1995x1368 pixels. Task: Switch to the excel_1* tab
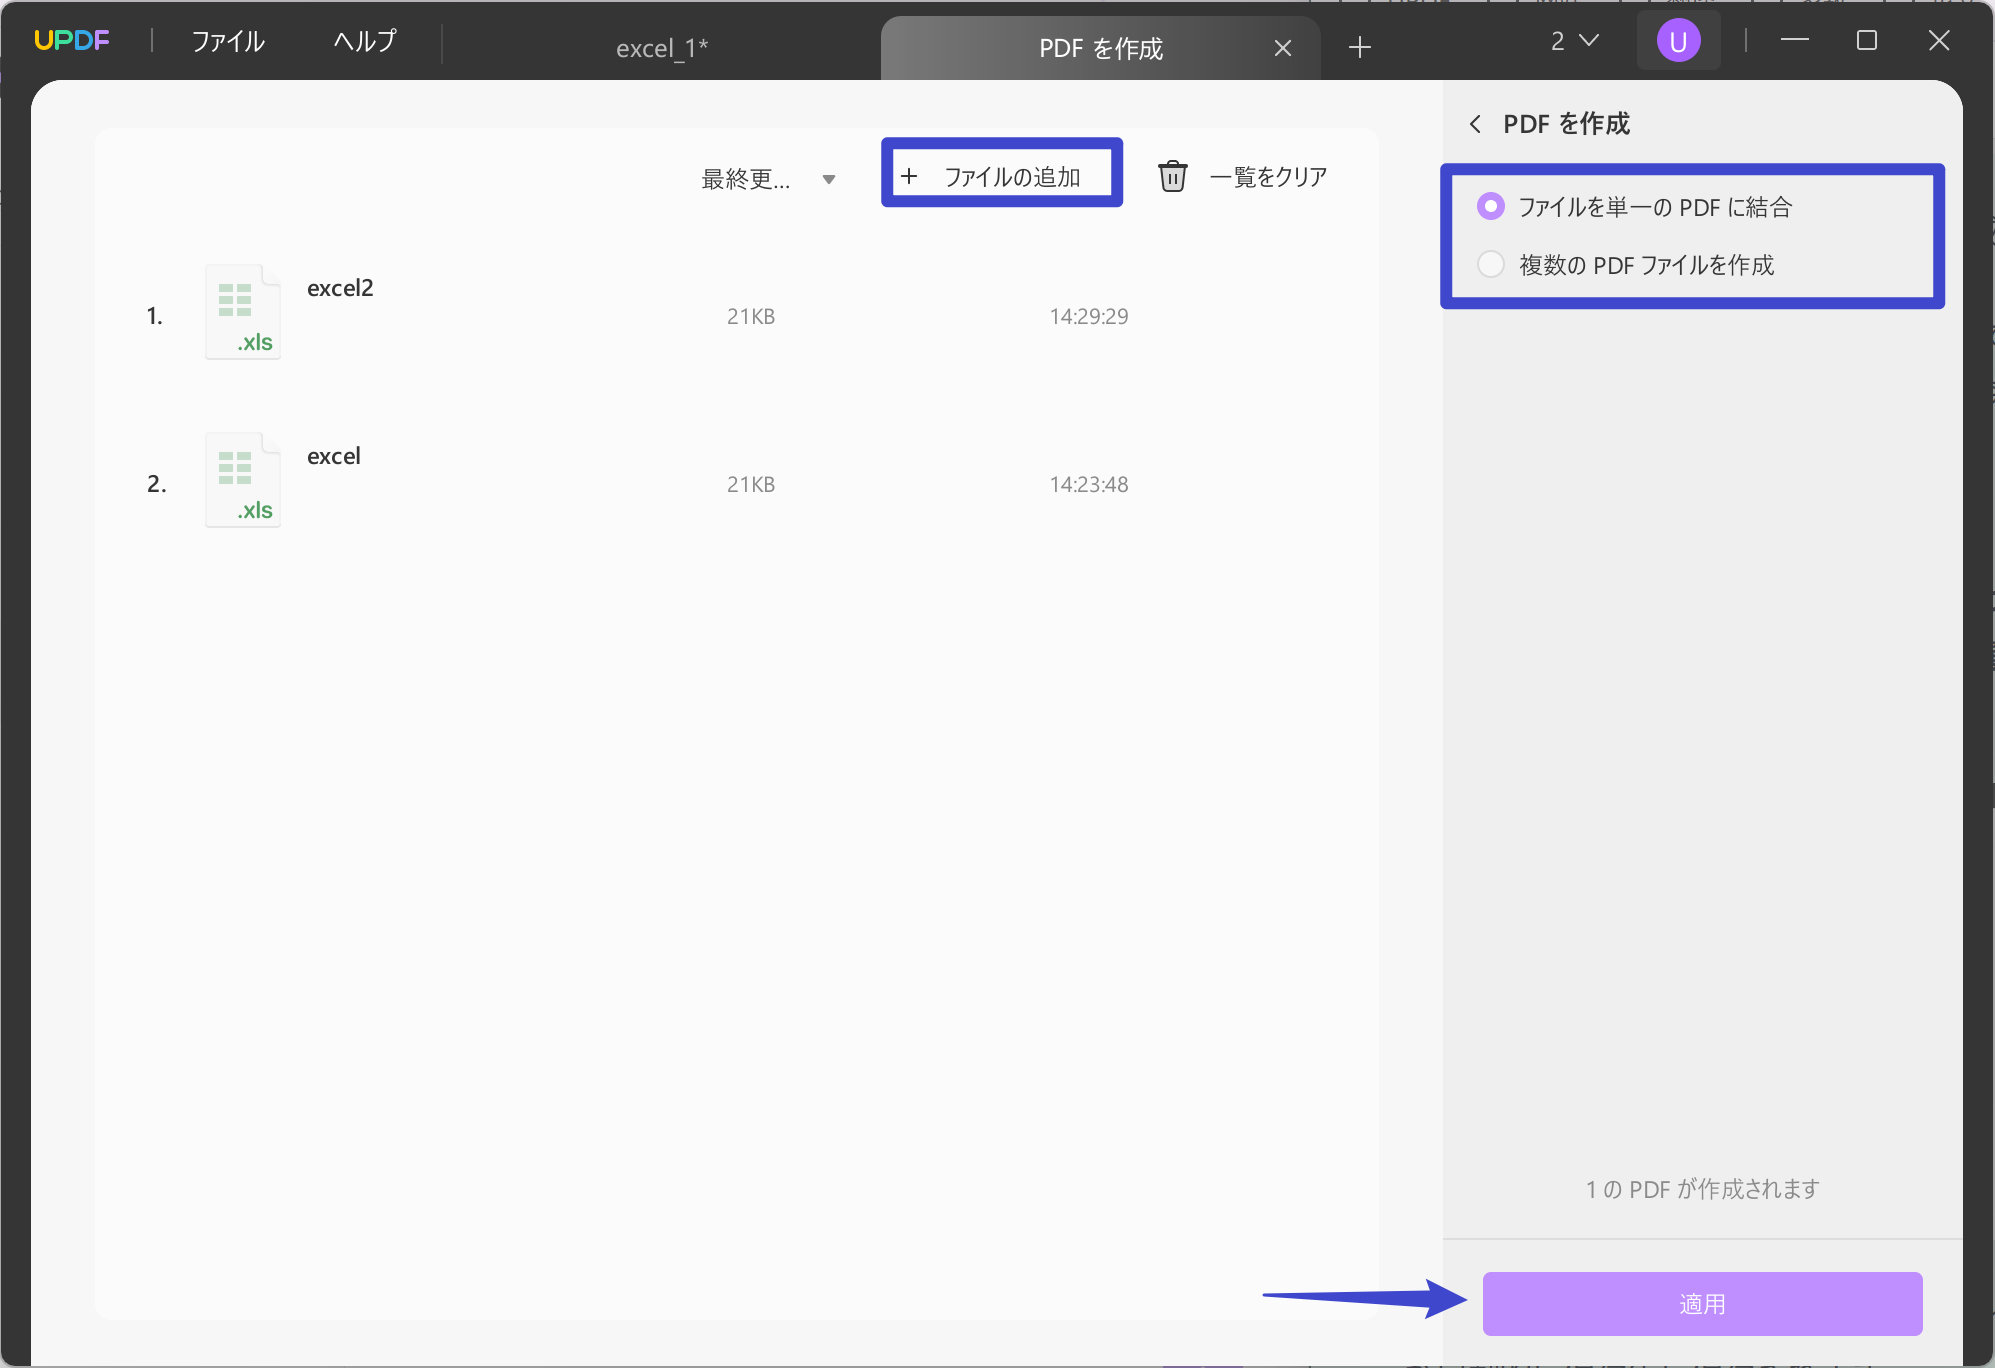(661, 48)
